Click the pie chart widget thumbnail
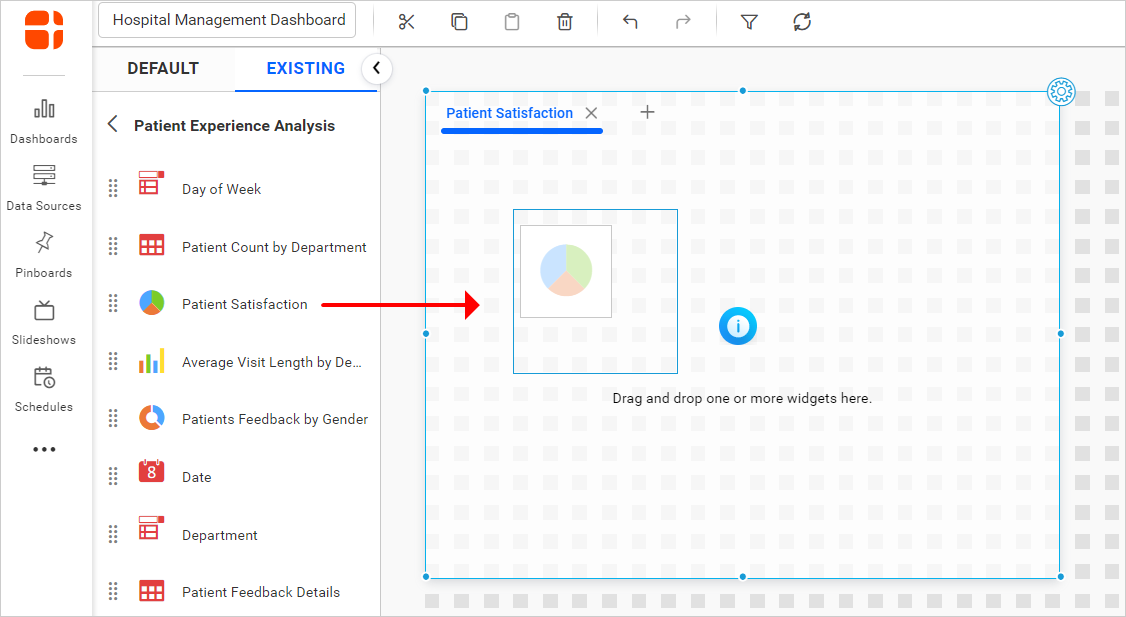This screenshot has height=617, width=1126. pos(566,271)
